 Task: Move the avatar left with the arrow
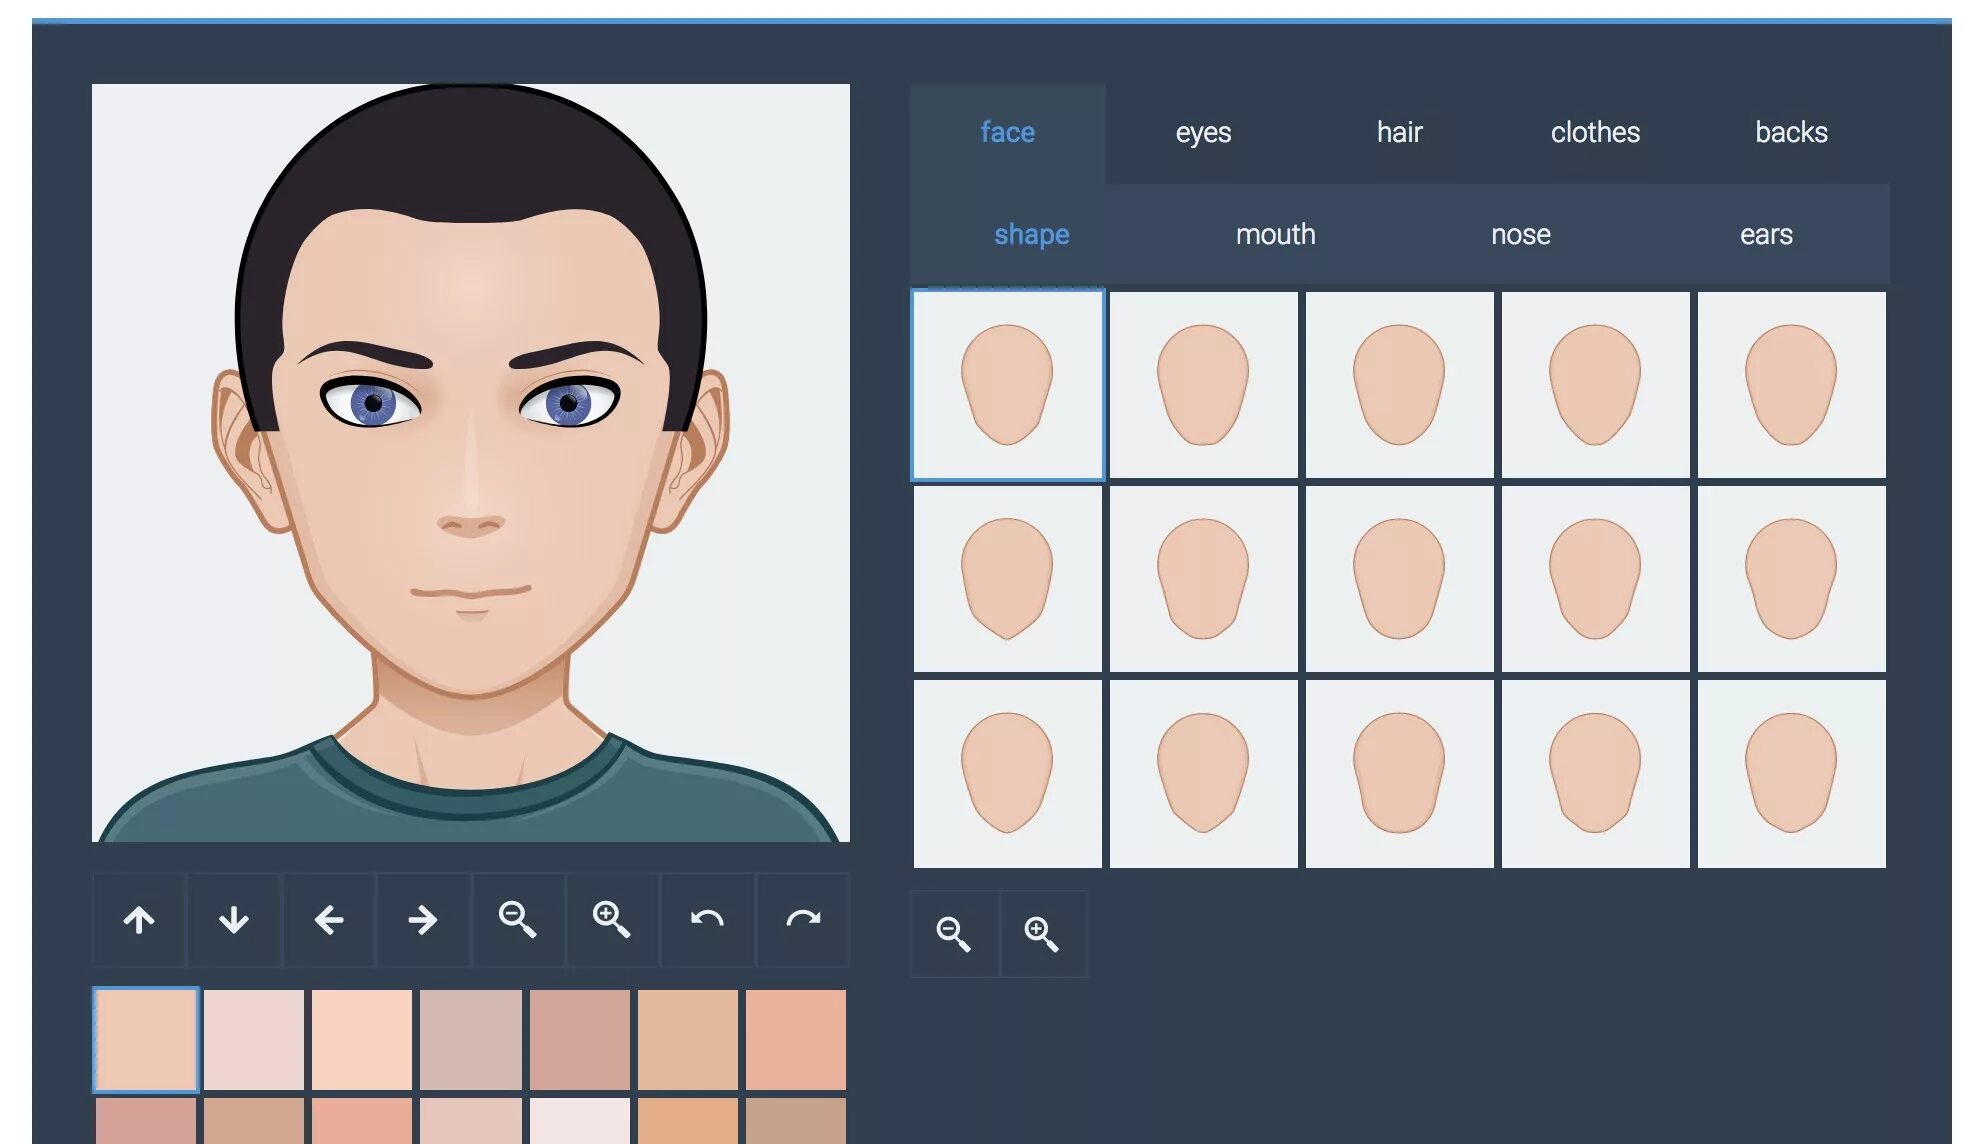(x=329, y=920)
